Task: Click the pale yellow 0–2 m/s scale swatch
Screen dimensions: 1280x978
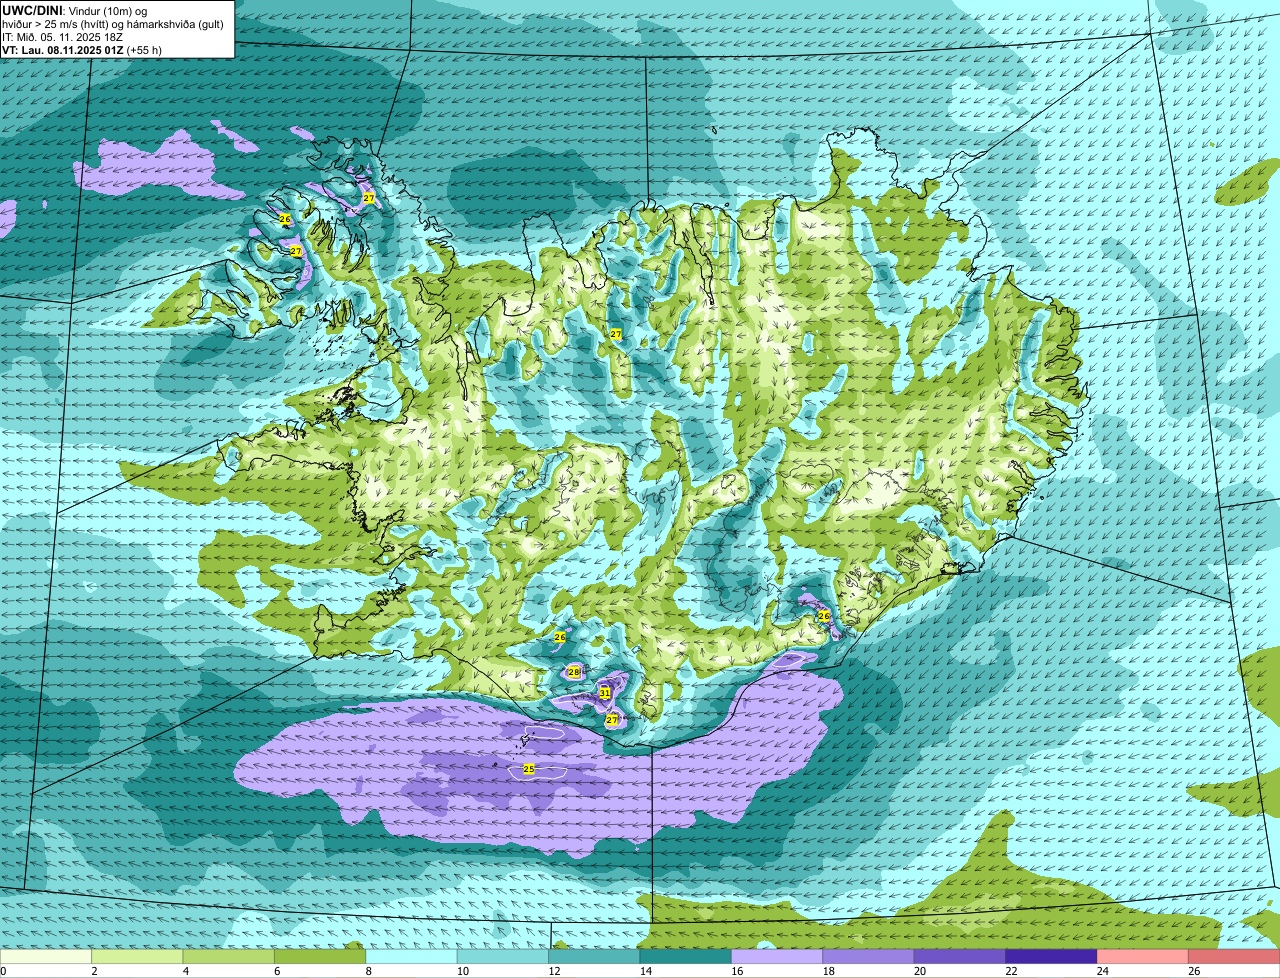Action: click(x=46, y=957)
